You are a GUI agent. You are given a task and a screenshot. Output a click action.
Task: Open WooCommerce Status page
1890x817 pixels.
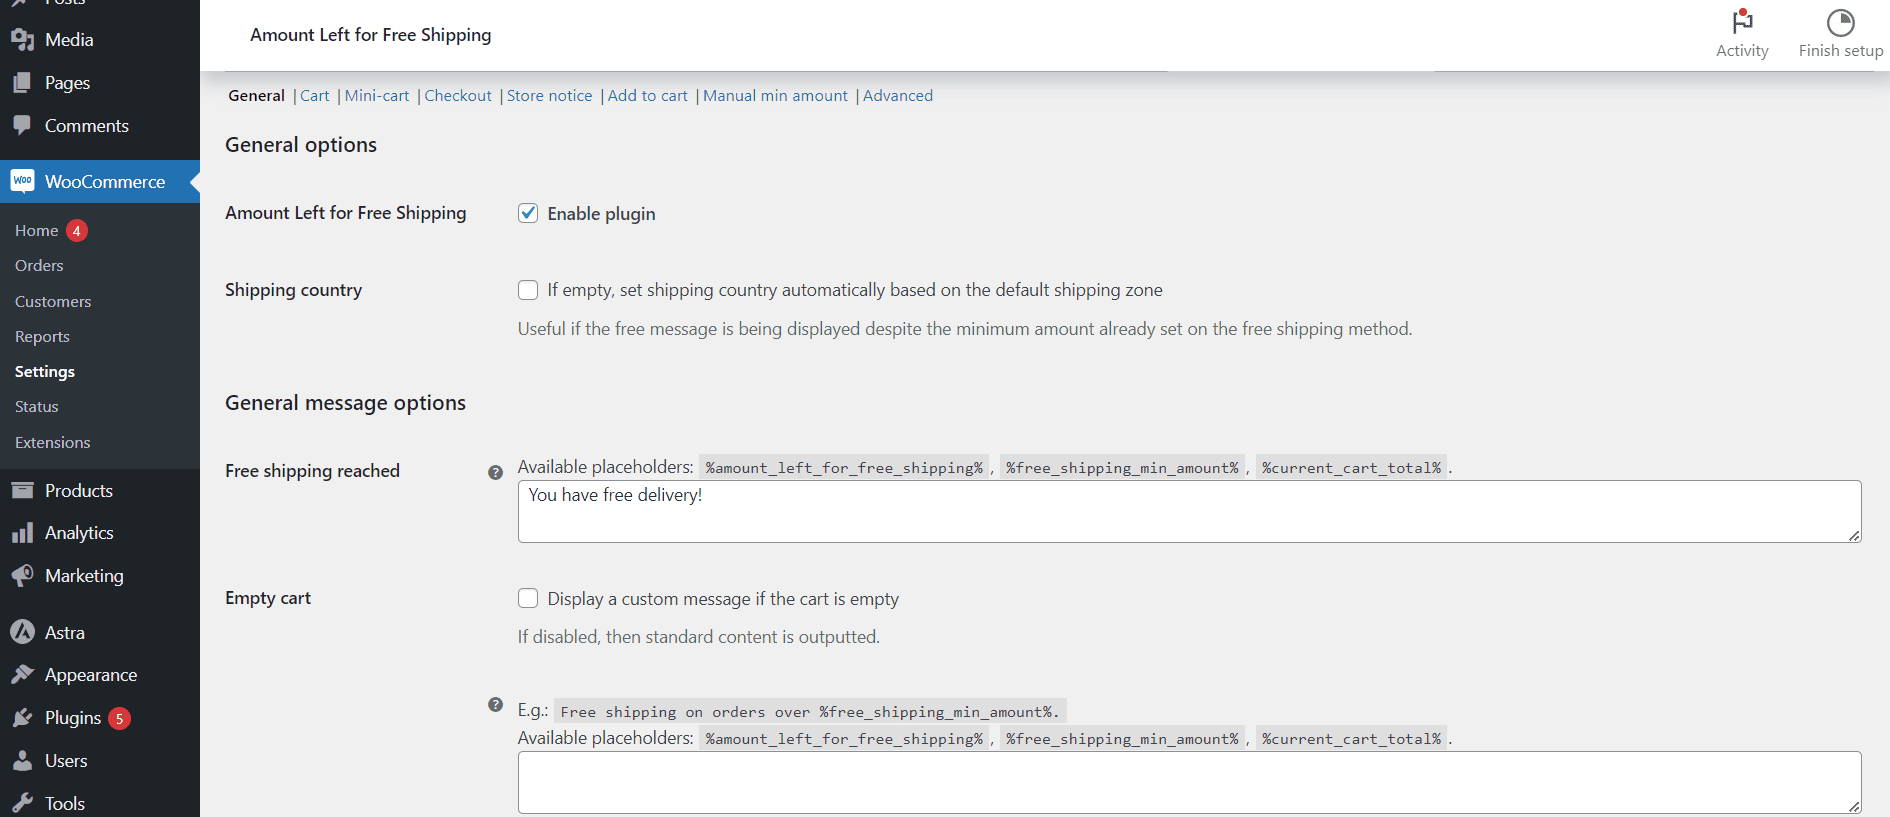click(36, 407)
